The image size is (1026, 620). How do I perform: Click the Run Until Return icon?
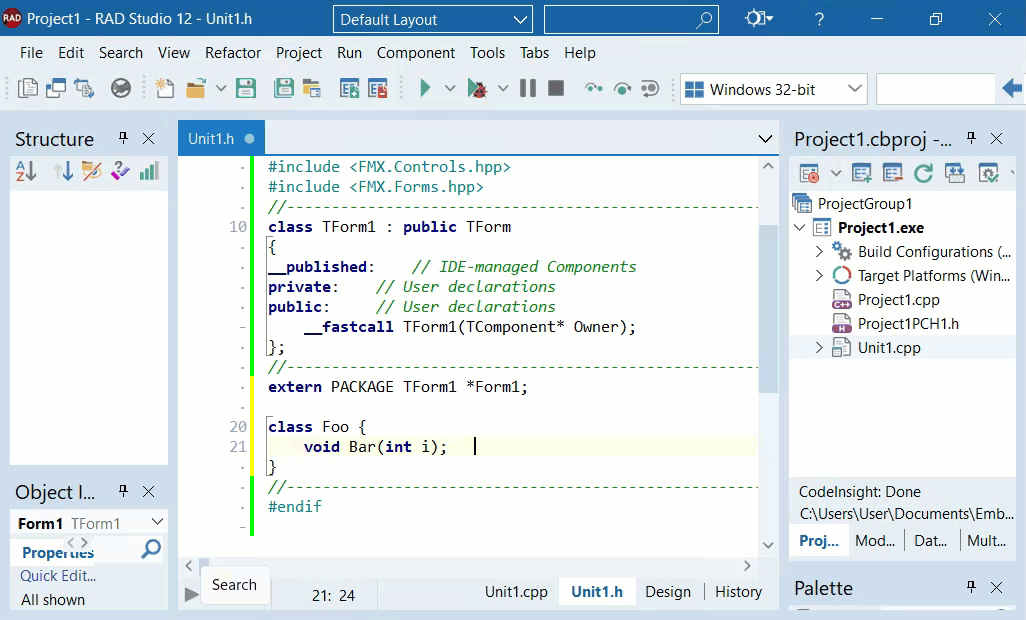(x=650, y=88)
